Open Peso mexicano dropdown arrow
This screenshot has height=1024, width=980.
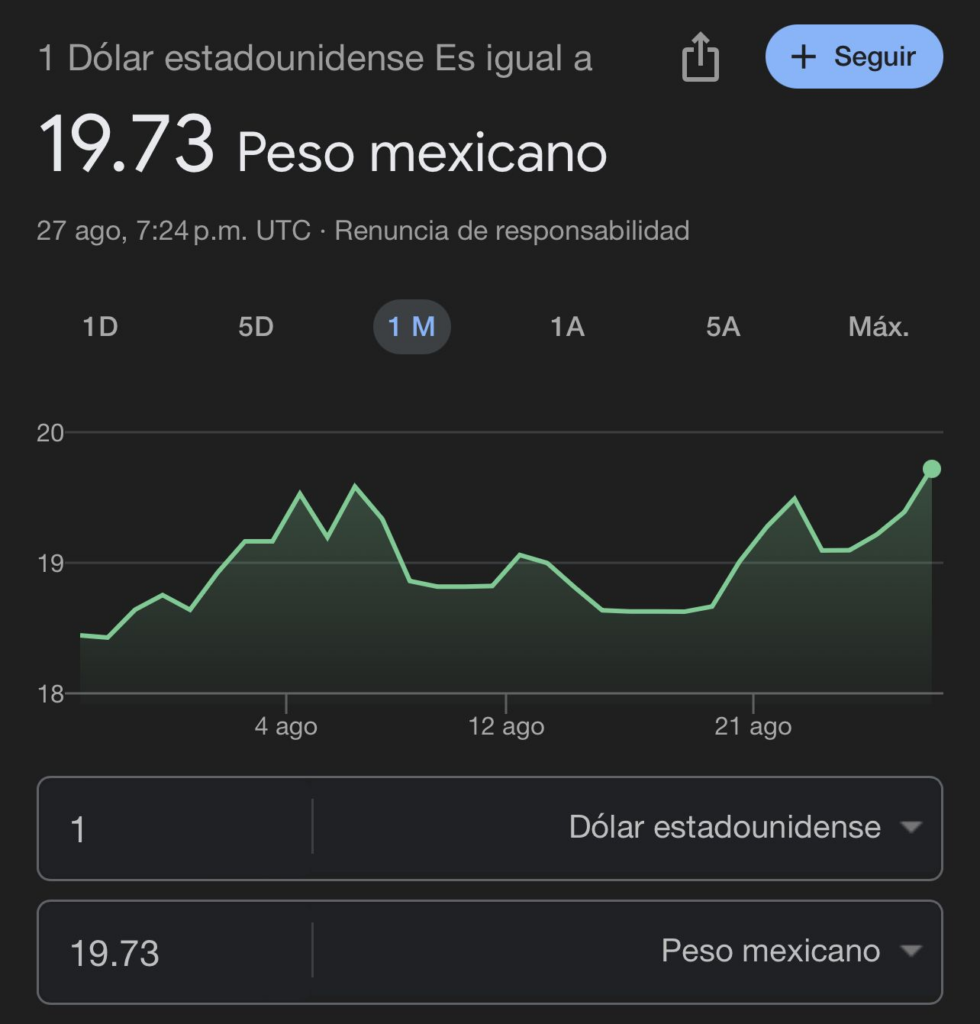pyautogui.click(x=911, y=951)
